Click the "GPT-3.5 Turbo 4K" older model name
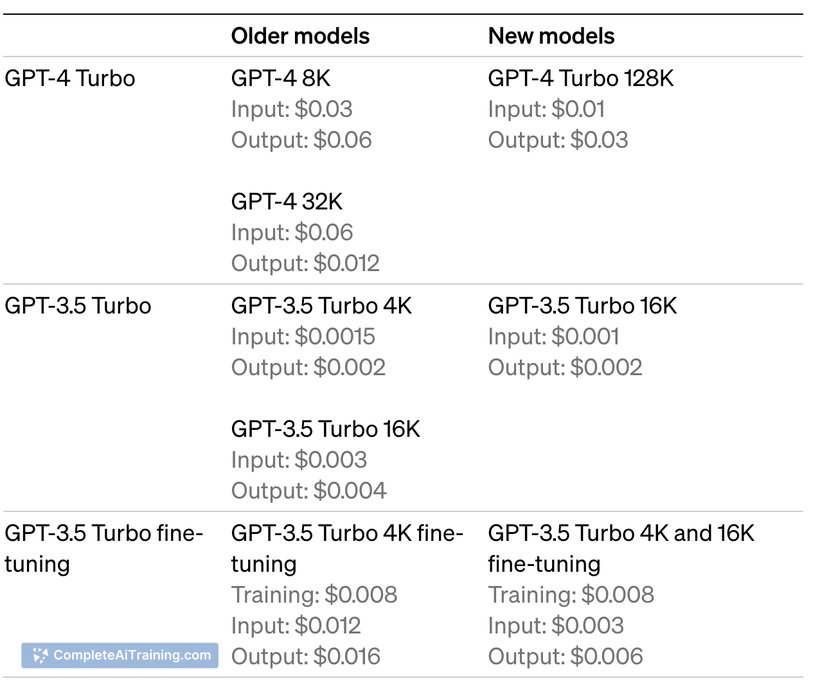This screenshot has height=681, width=820. [x=321, y=305]
